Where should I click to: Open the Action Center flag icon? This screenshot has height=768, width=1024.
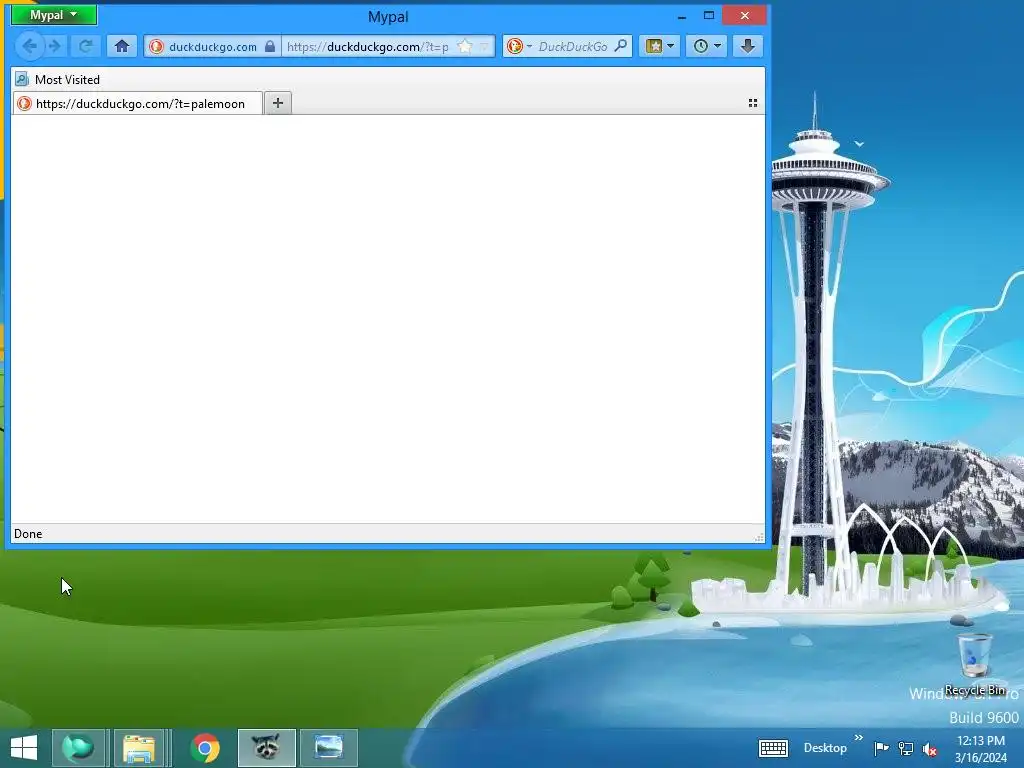point(881,748)
